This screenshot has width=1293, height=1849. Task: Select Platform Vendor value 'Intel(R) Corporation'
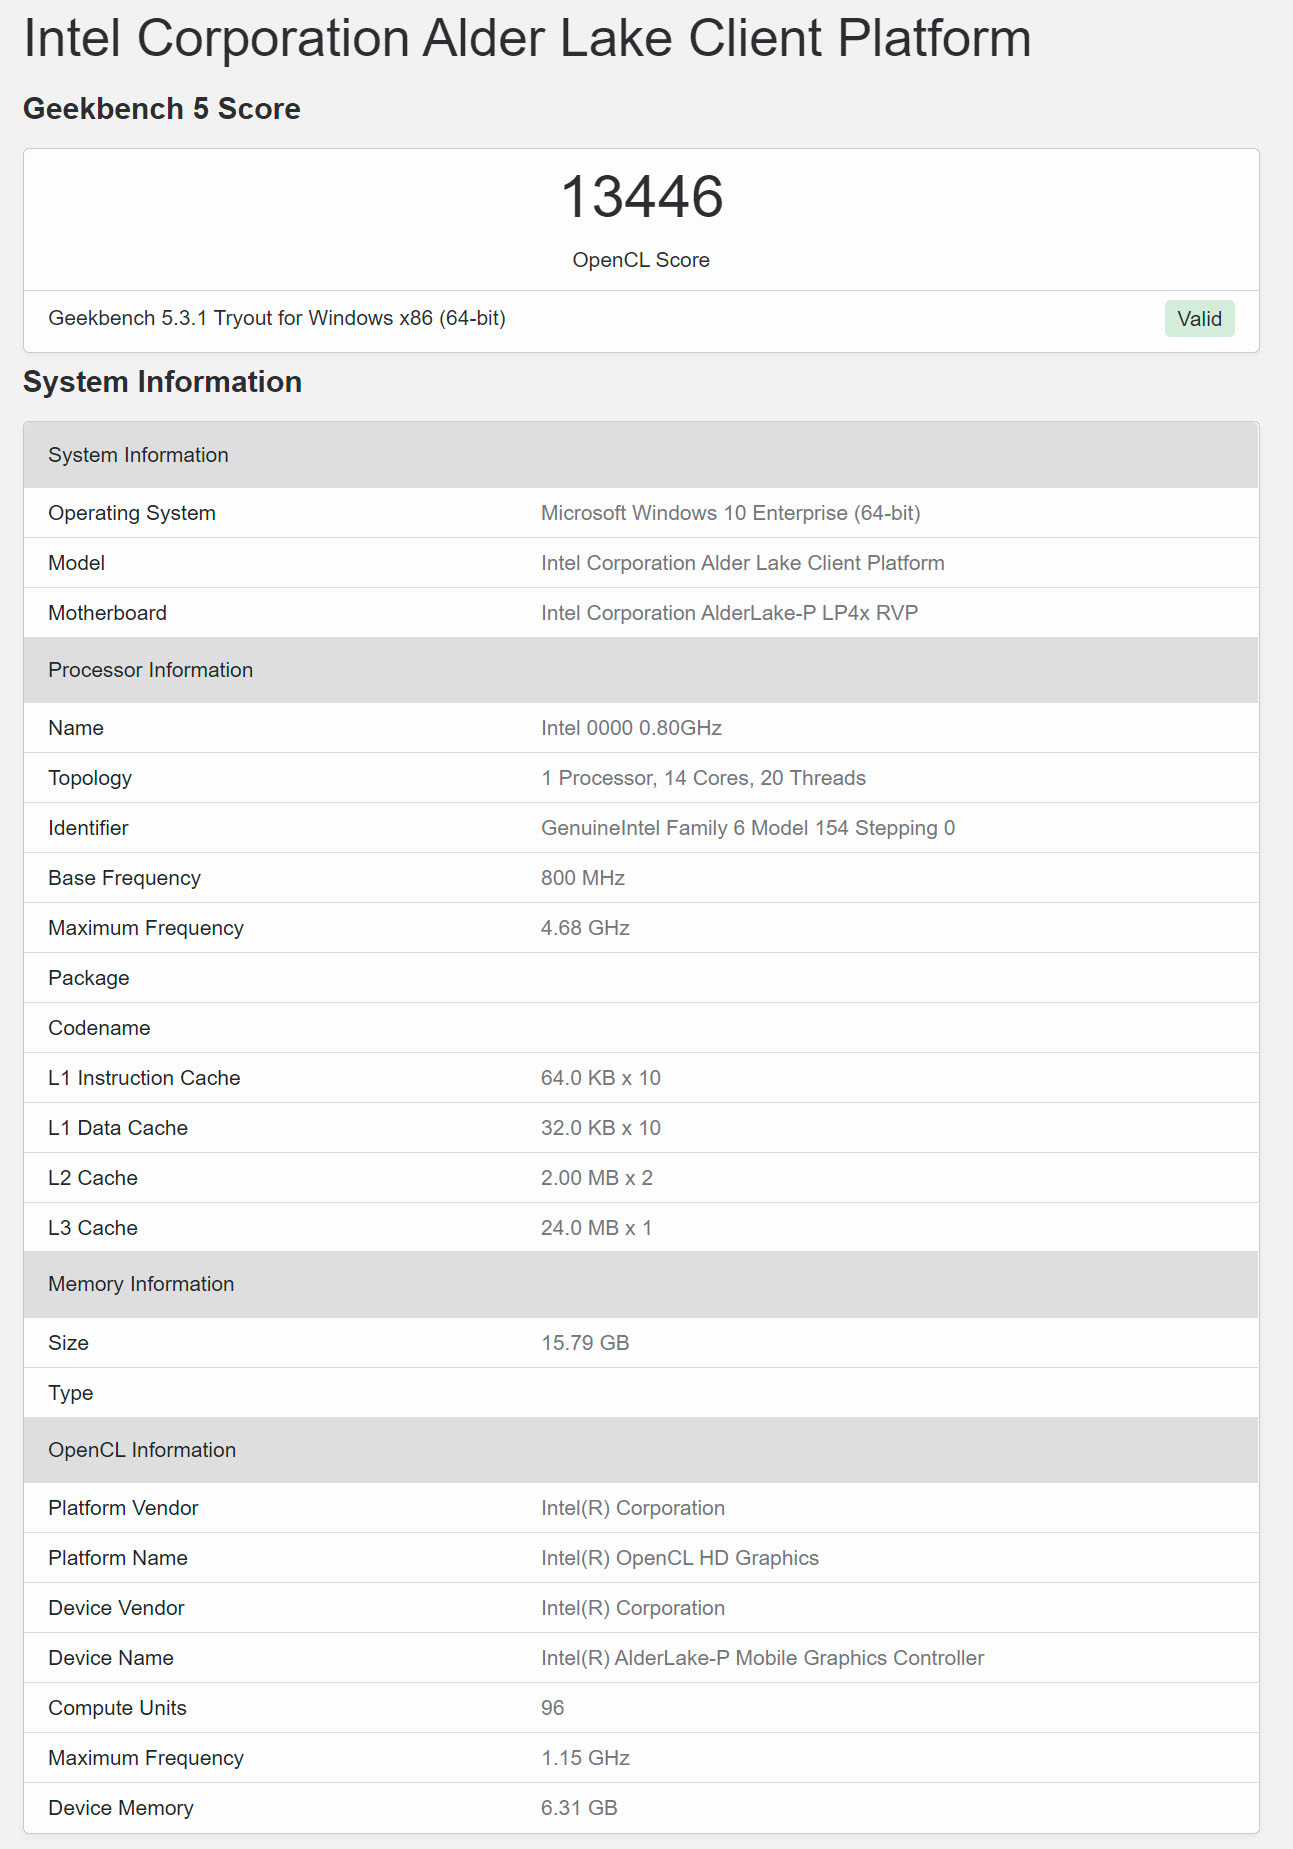click(633, 1508)
